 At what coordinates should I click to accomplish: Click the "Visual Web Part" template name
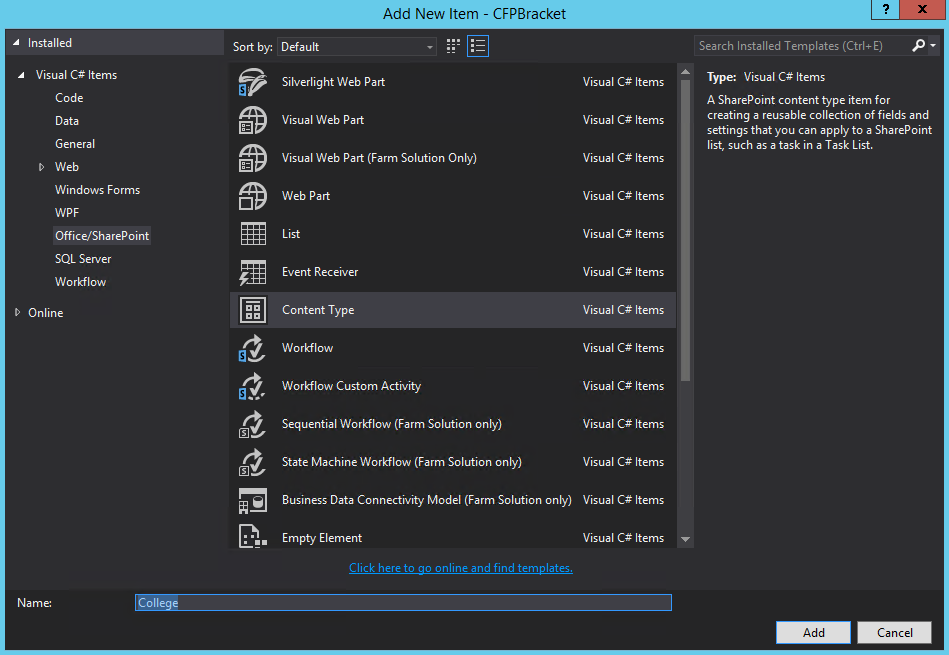tap(323, 120)
